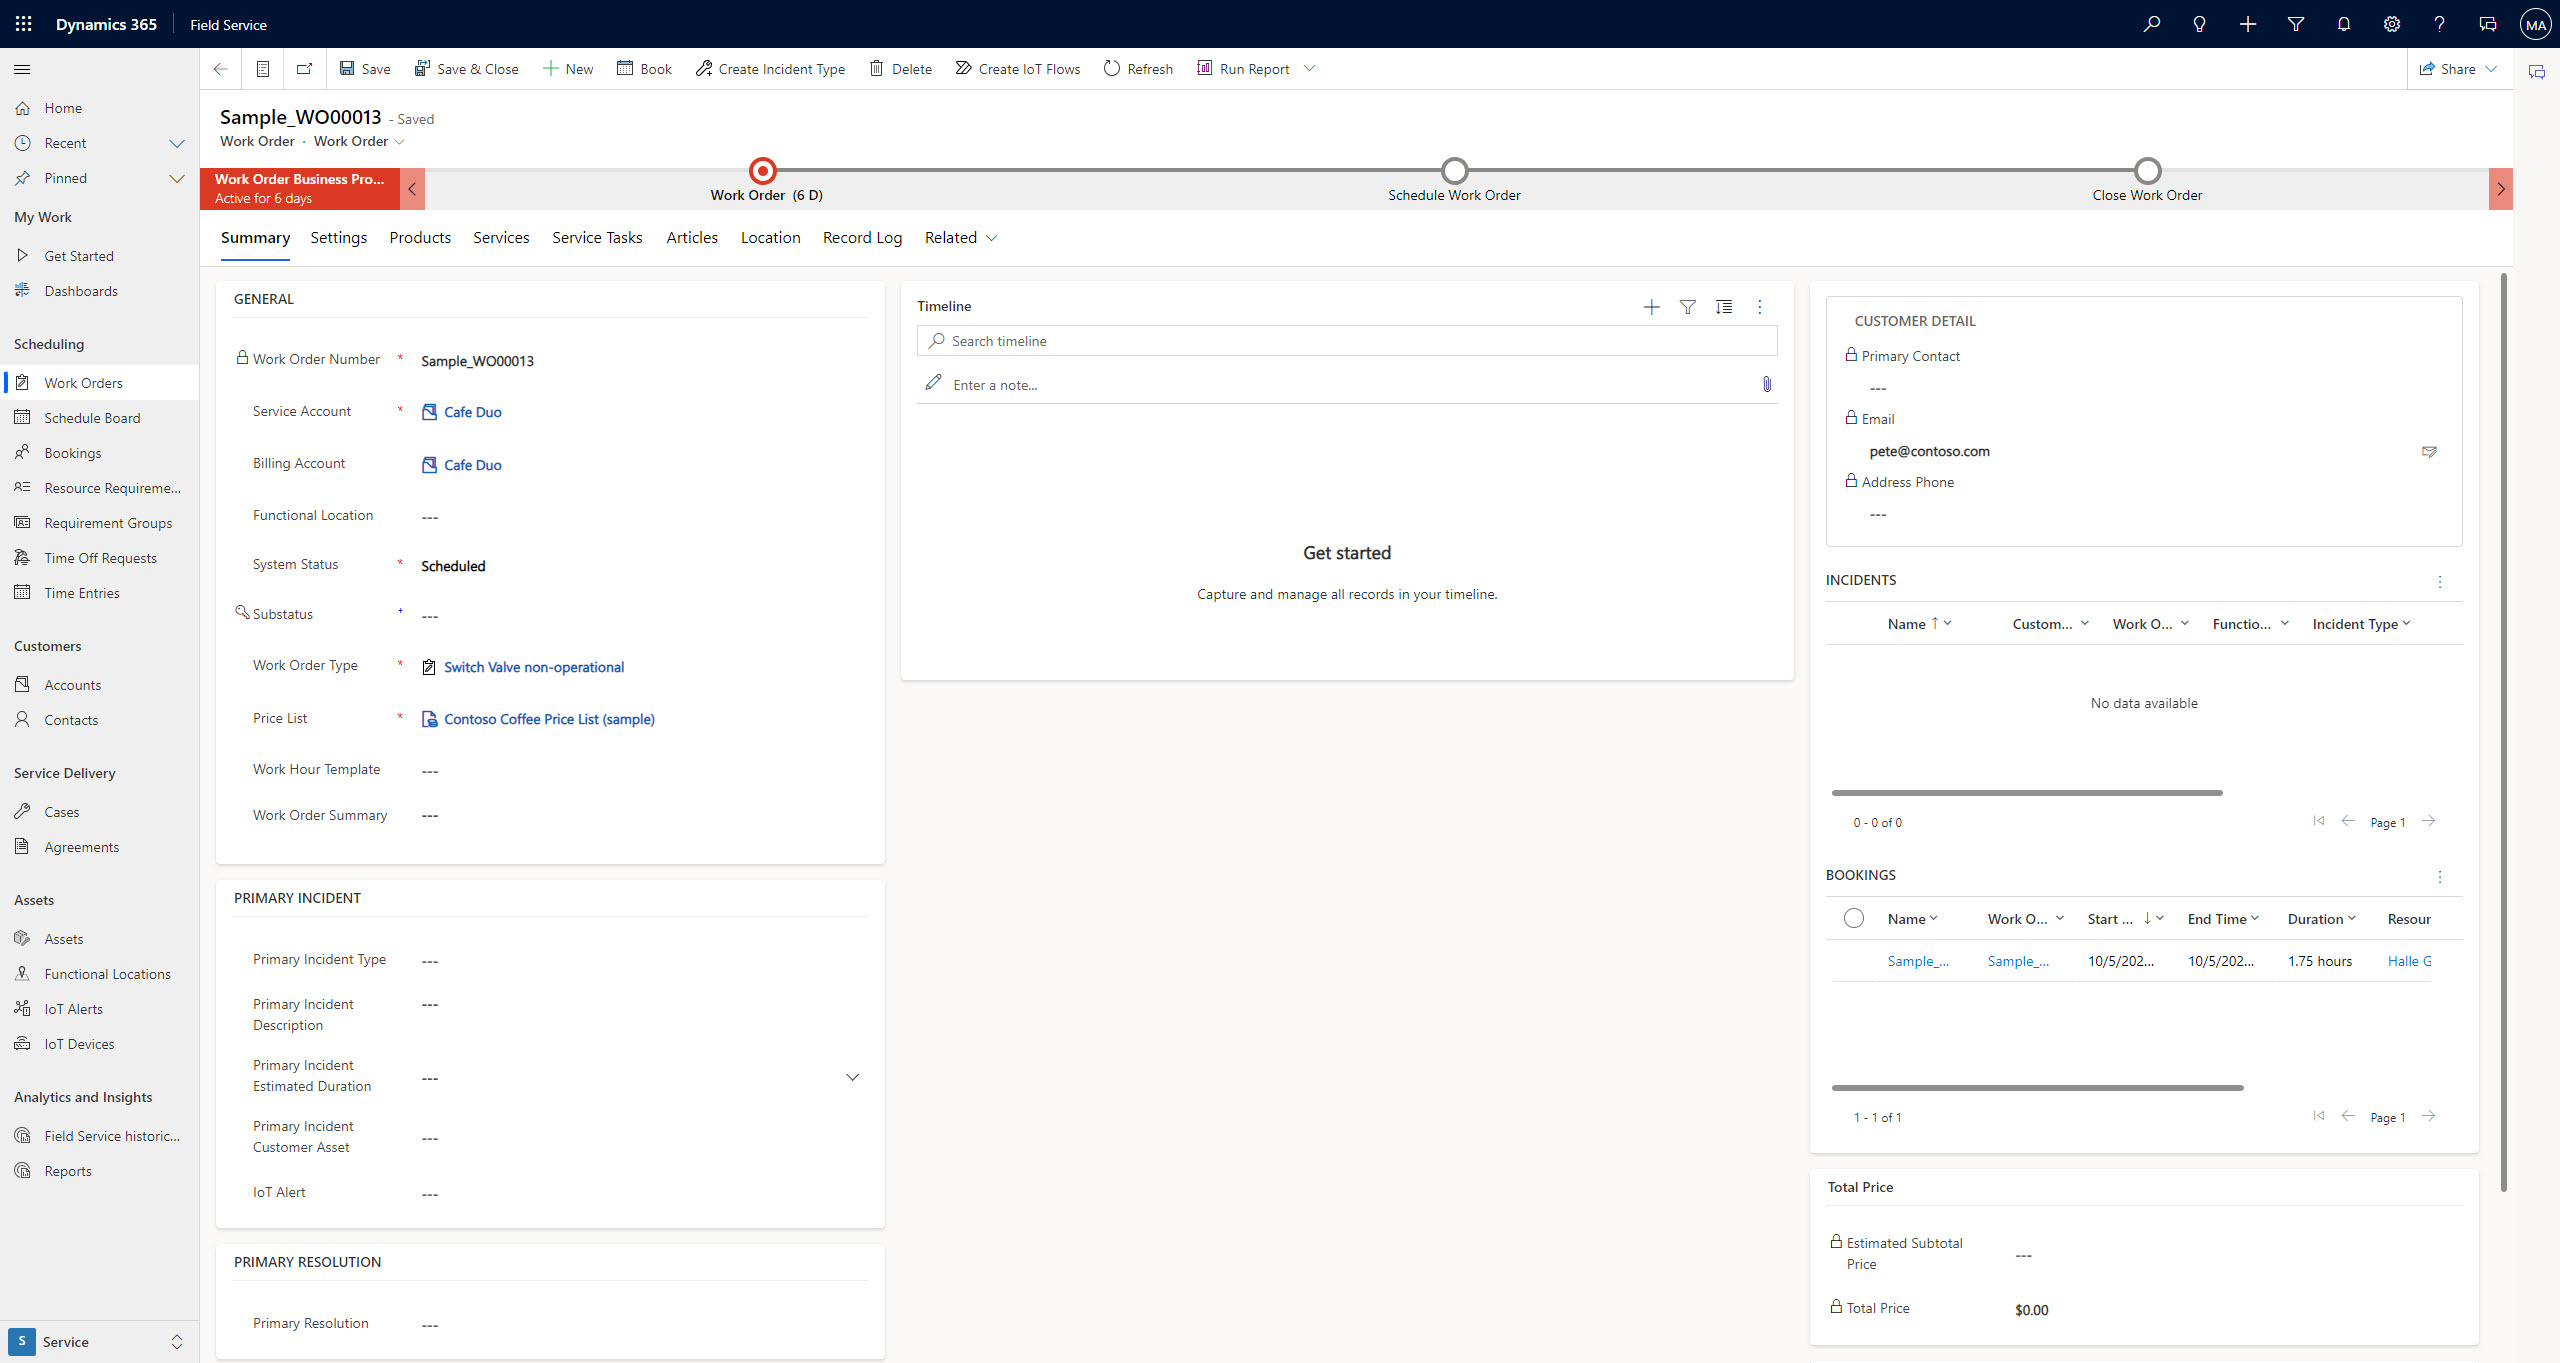Click Bookings grid horizontal scrollbar
This screenshot has width=2560, height=1363.
click(x=2037, y=1088)
